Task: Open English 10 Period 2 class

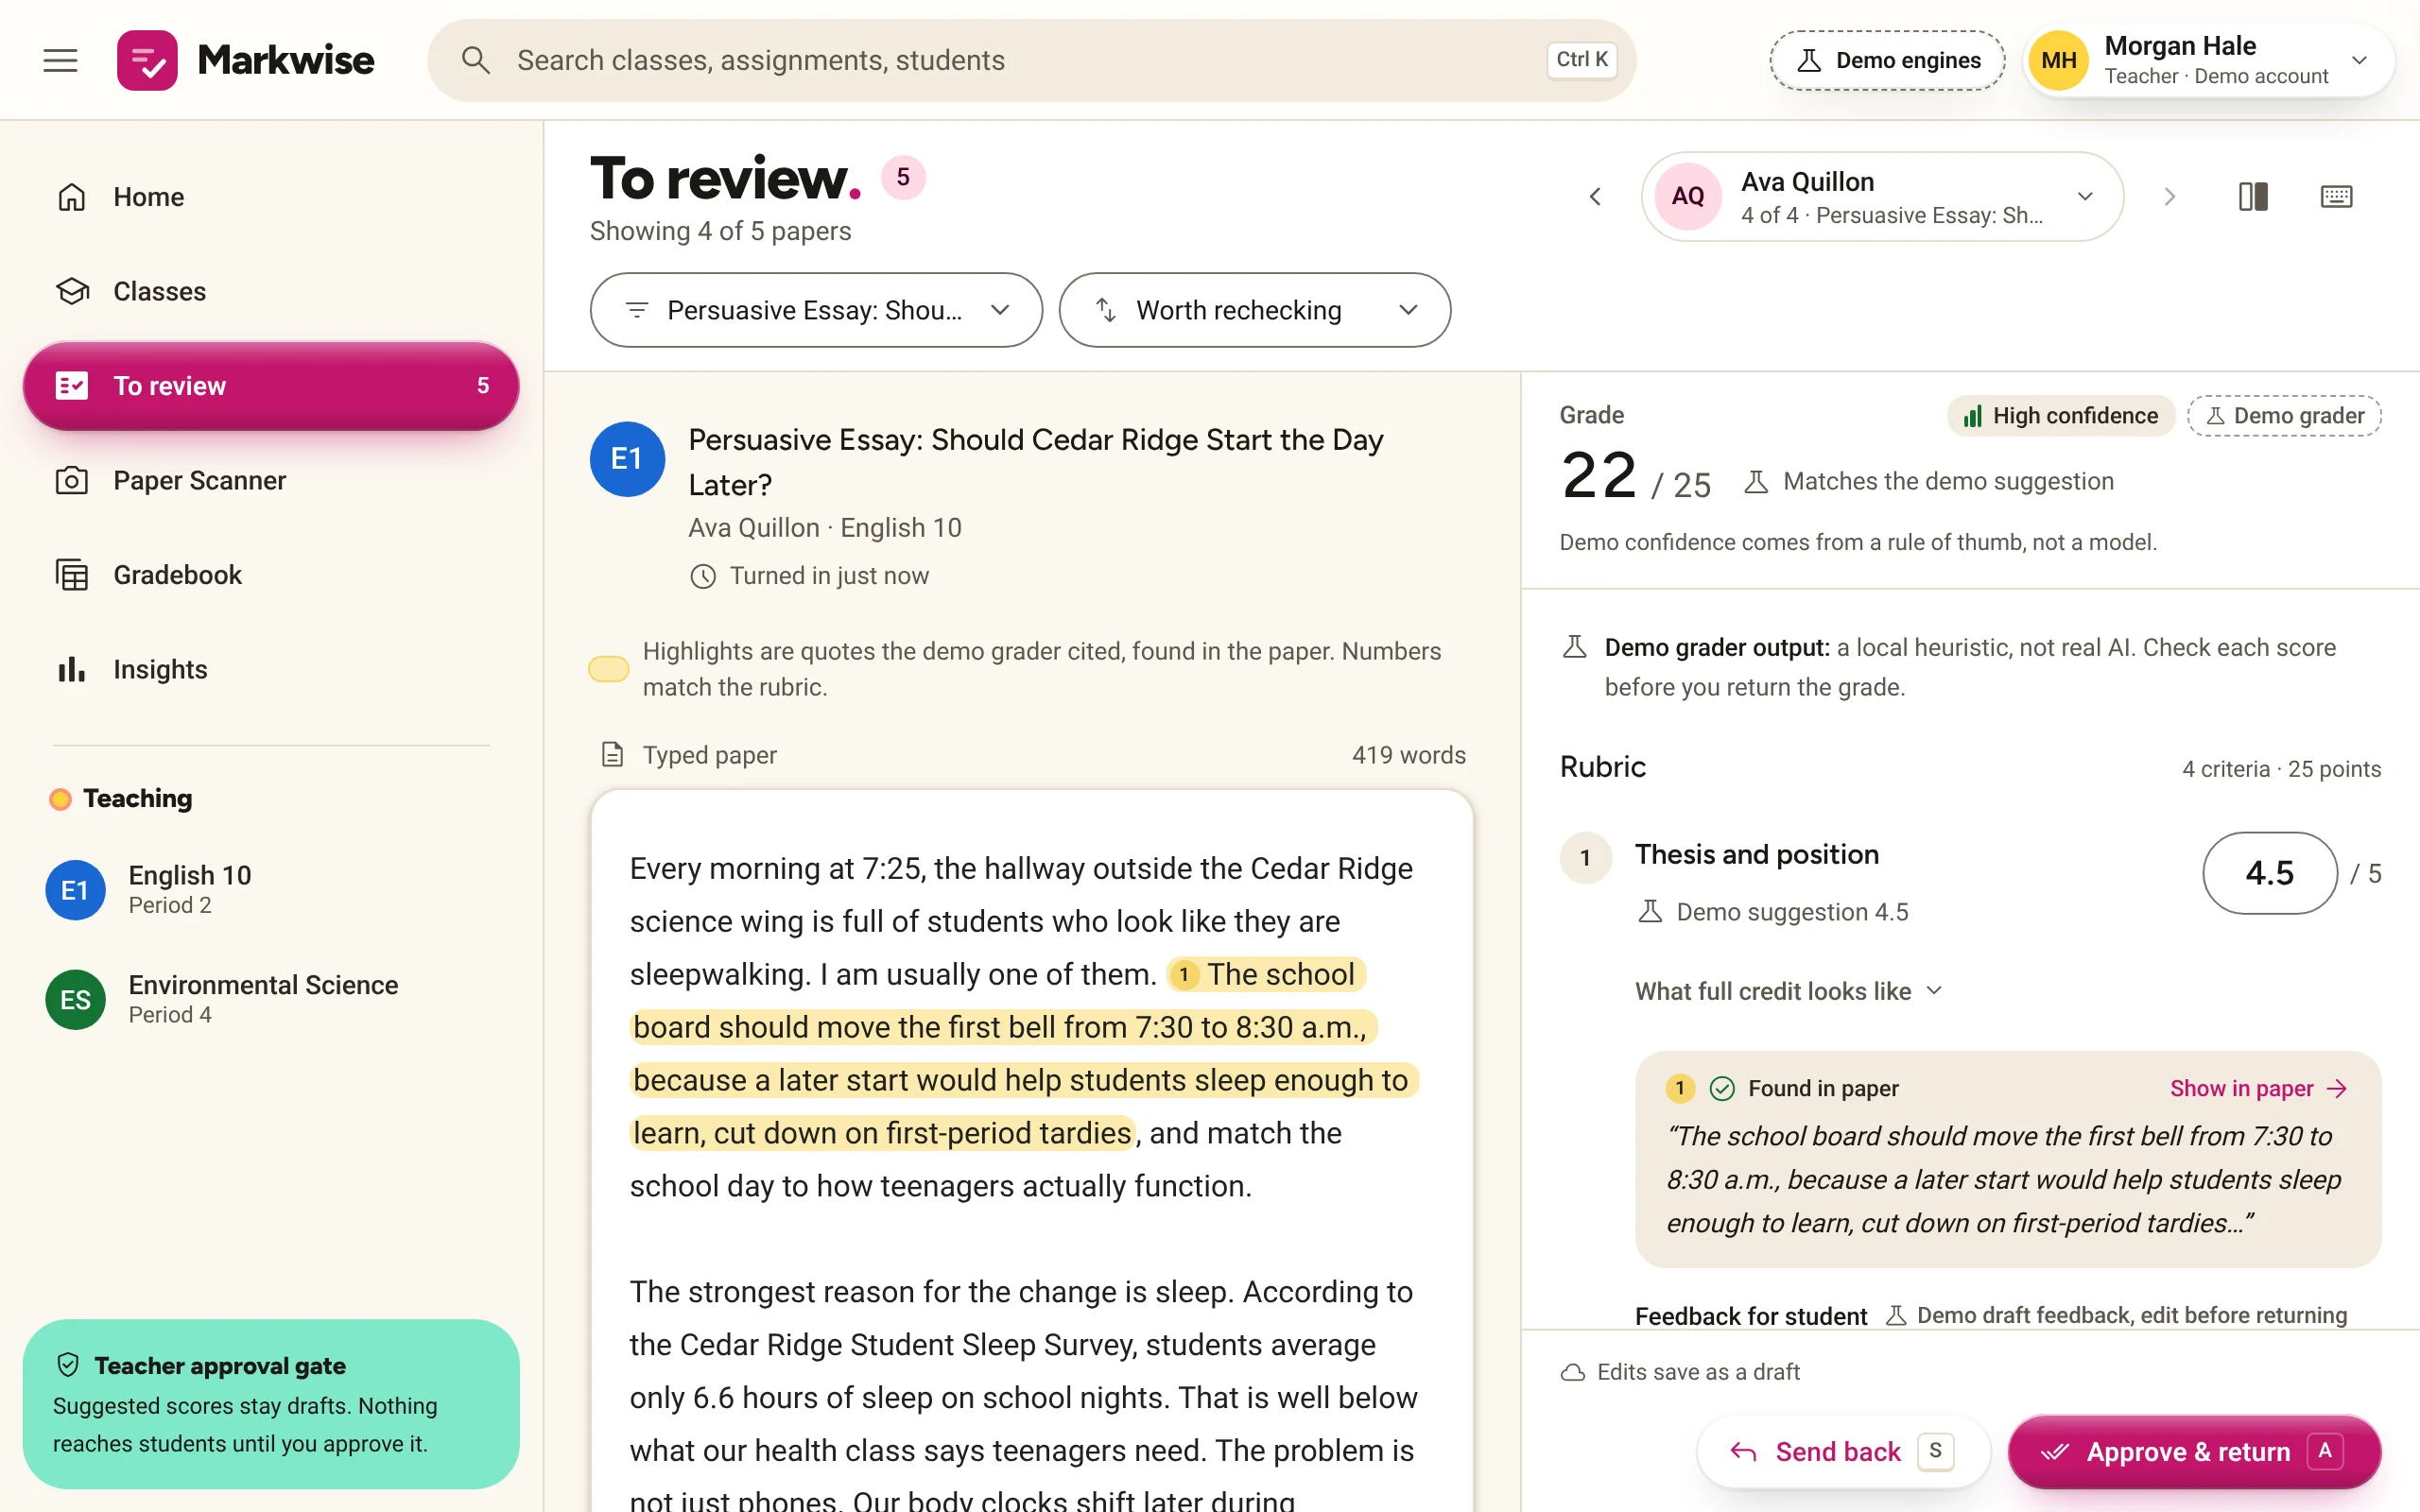Action: click(x=271, y=889)
